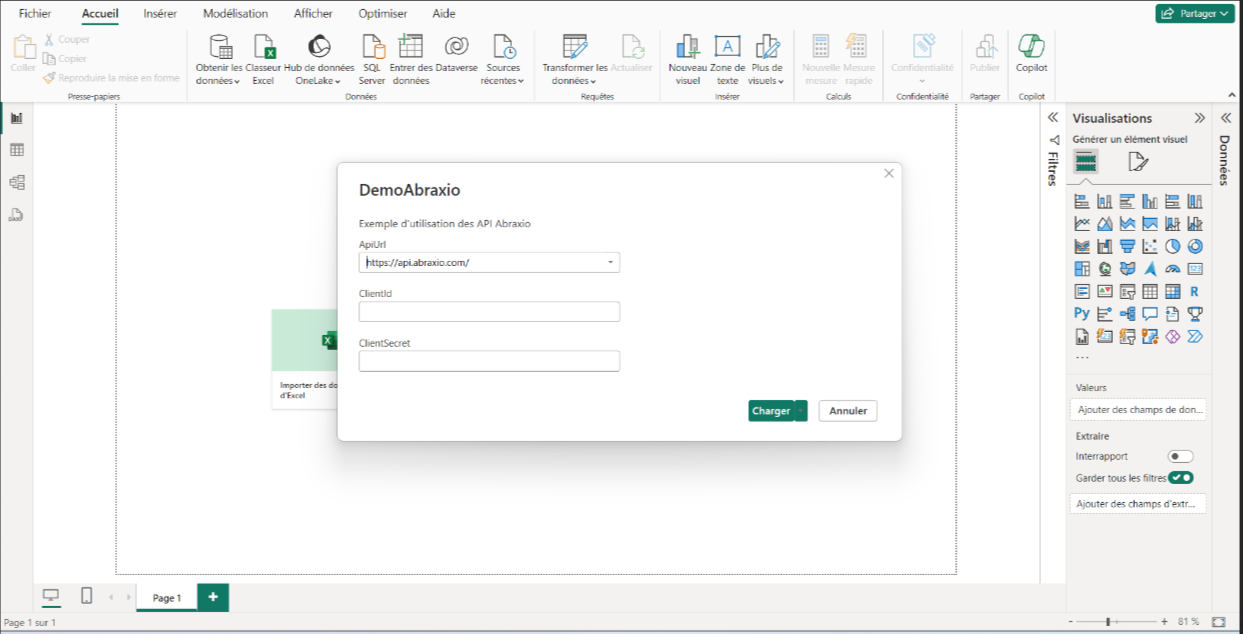Viewport: 1243px width, 634px height.
Task: Open the Partager dropdown button
Action: (x=1195, y=14)
